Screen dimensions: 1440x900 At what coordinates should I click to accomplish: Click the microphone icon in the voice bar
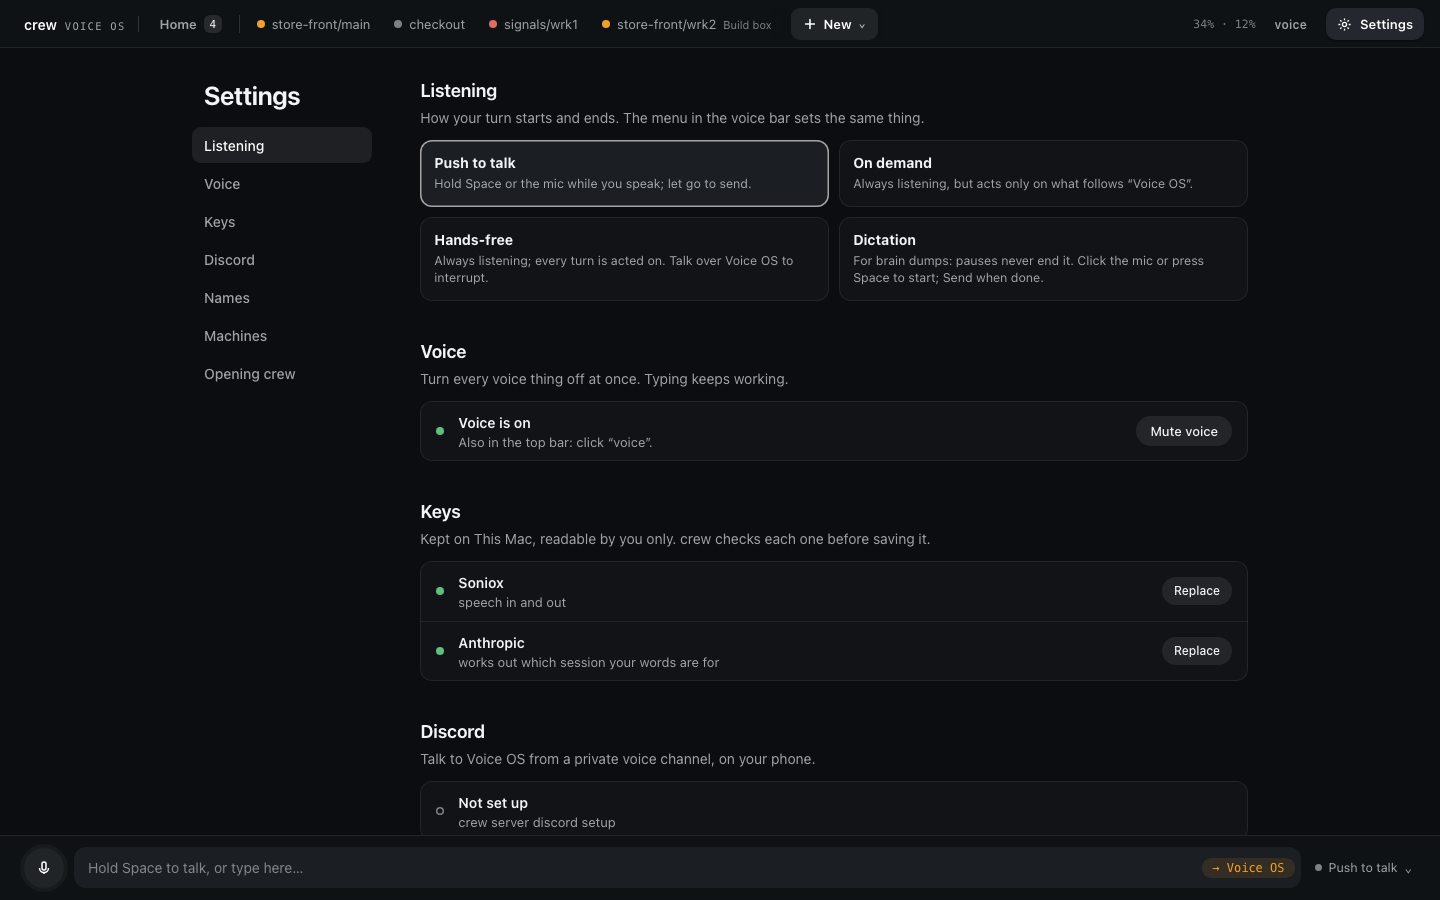(x=44, y=868)
